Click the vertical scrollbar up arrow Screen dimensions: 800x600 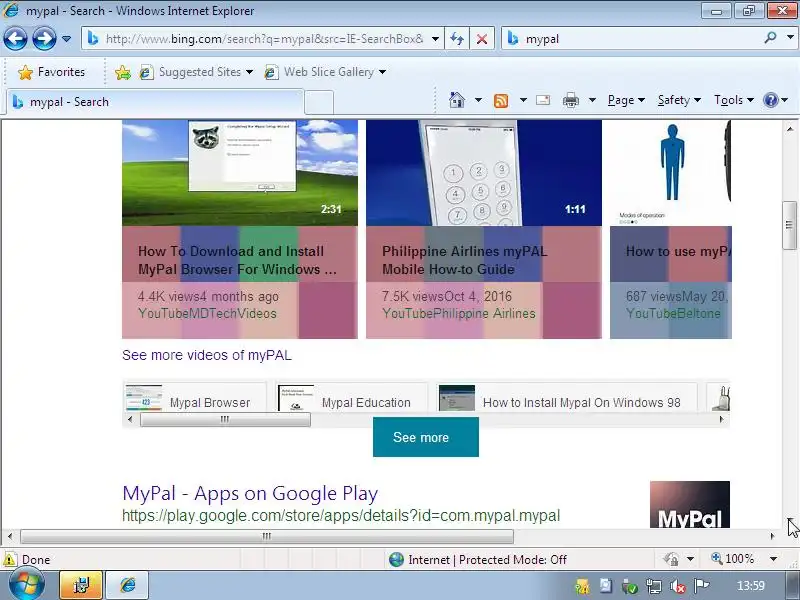tap(790, 129)
